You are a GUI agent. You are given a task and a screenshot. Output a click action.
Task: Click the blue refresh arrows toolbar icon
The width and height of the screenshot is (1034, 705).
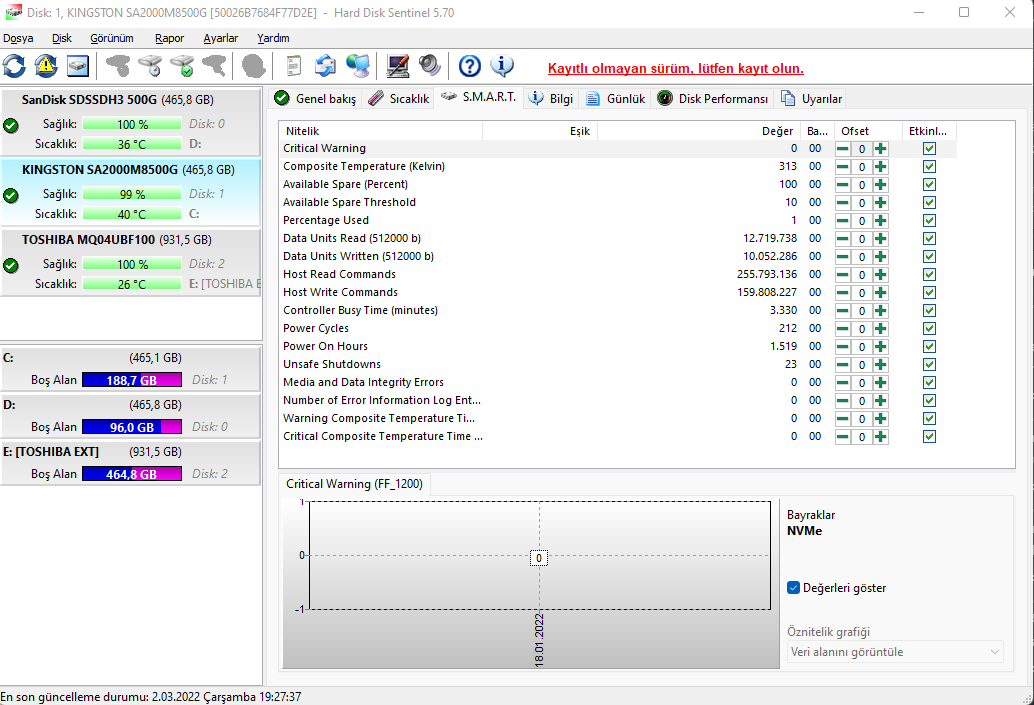[x=15, y=66]
